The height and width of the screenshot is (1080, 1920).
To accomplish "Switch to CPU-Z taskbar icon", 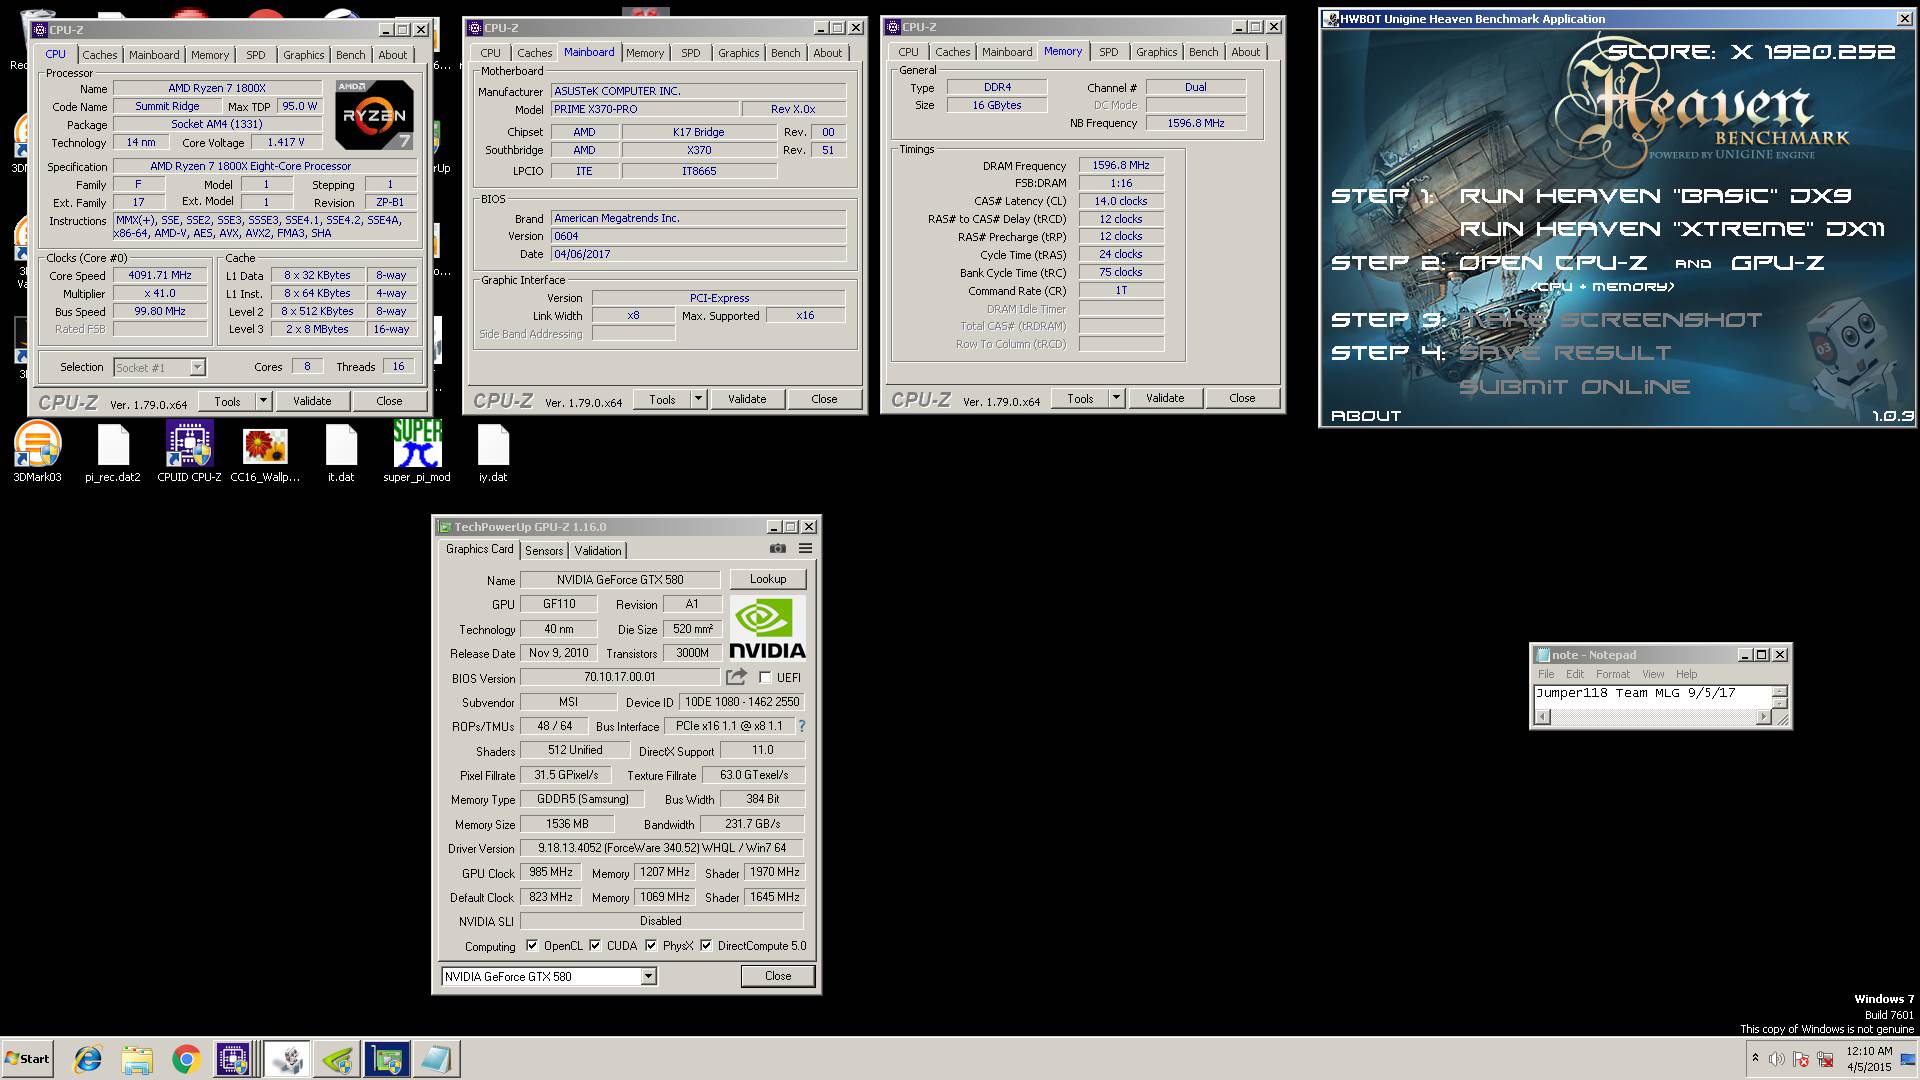I will coord(234,1059).
